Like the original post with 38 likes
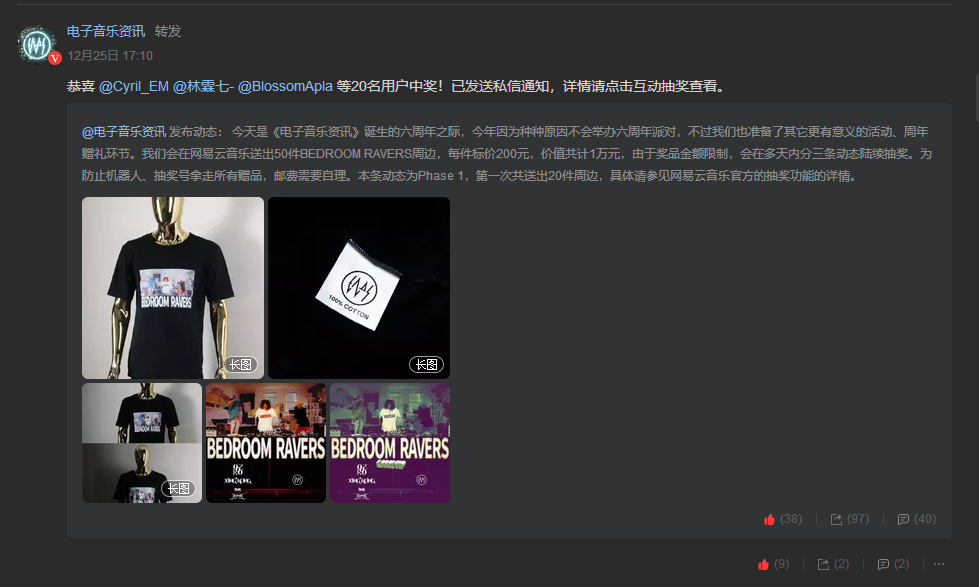 coord(782,519)
